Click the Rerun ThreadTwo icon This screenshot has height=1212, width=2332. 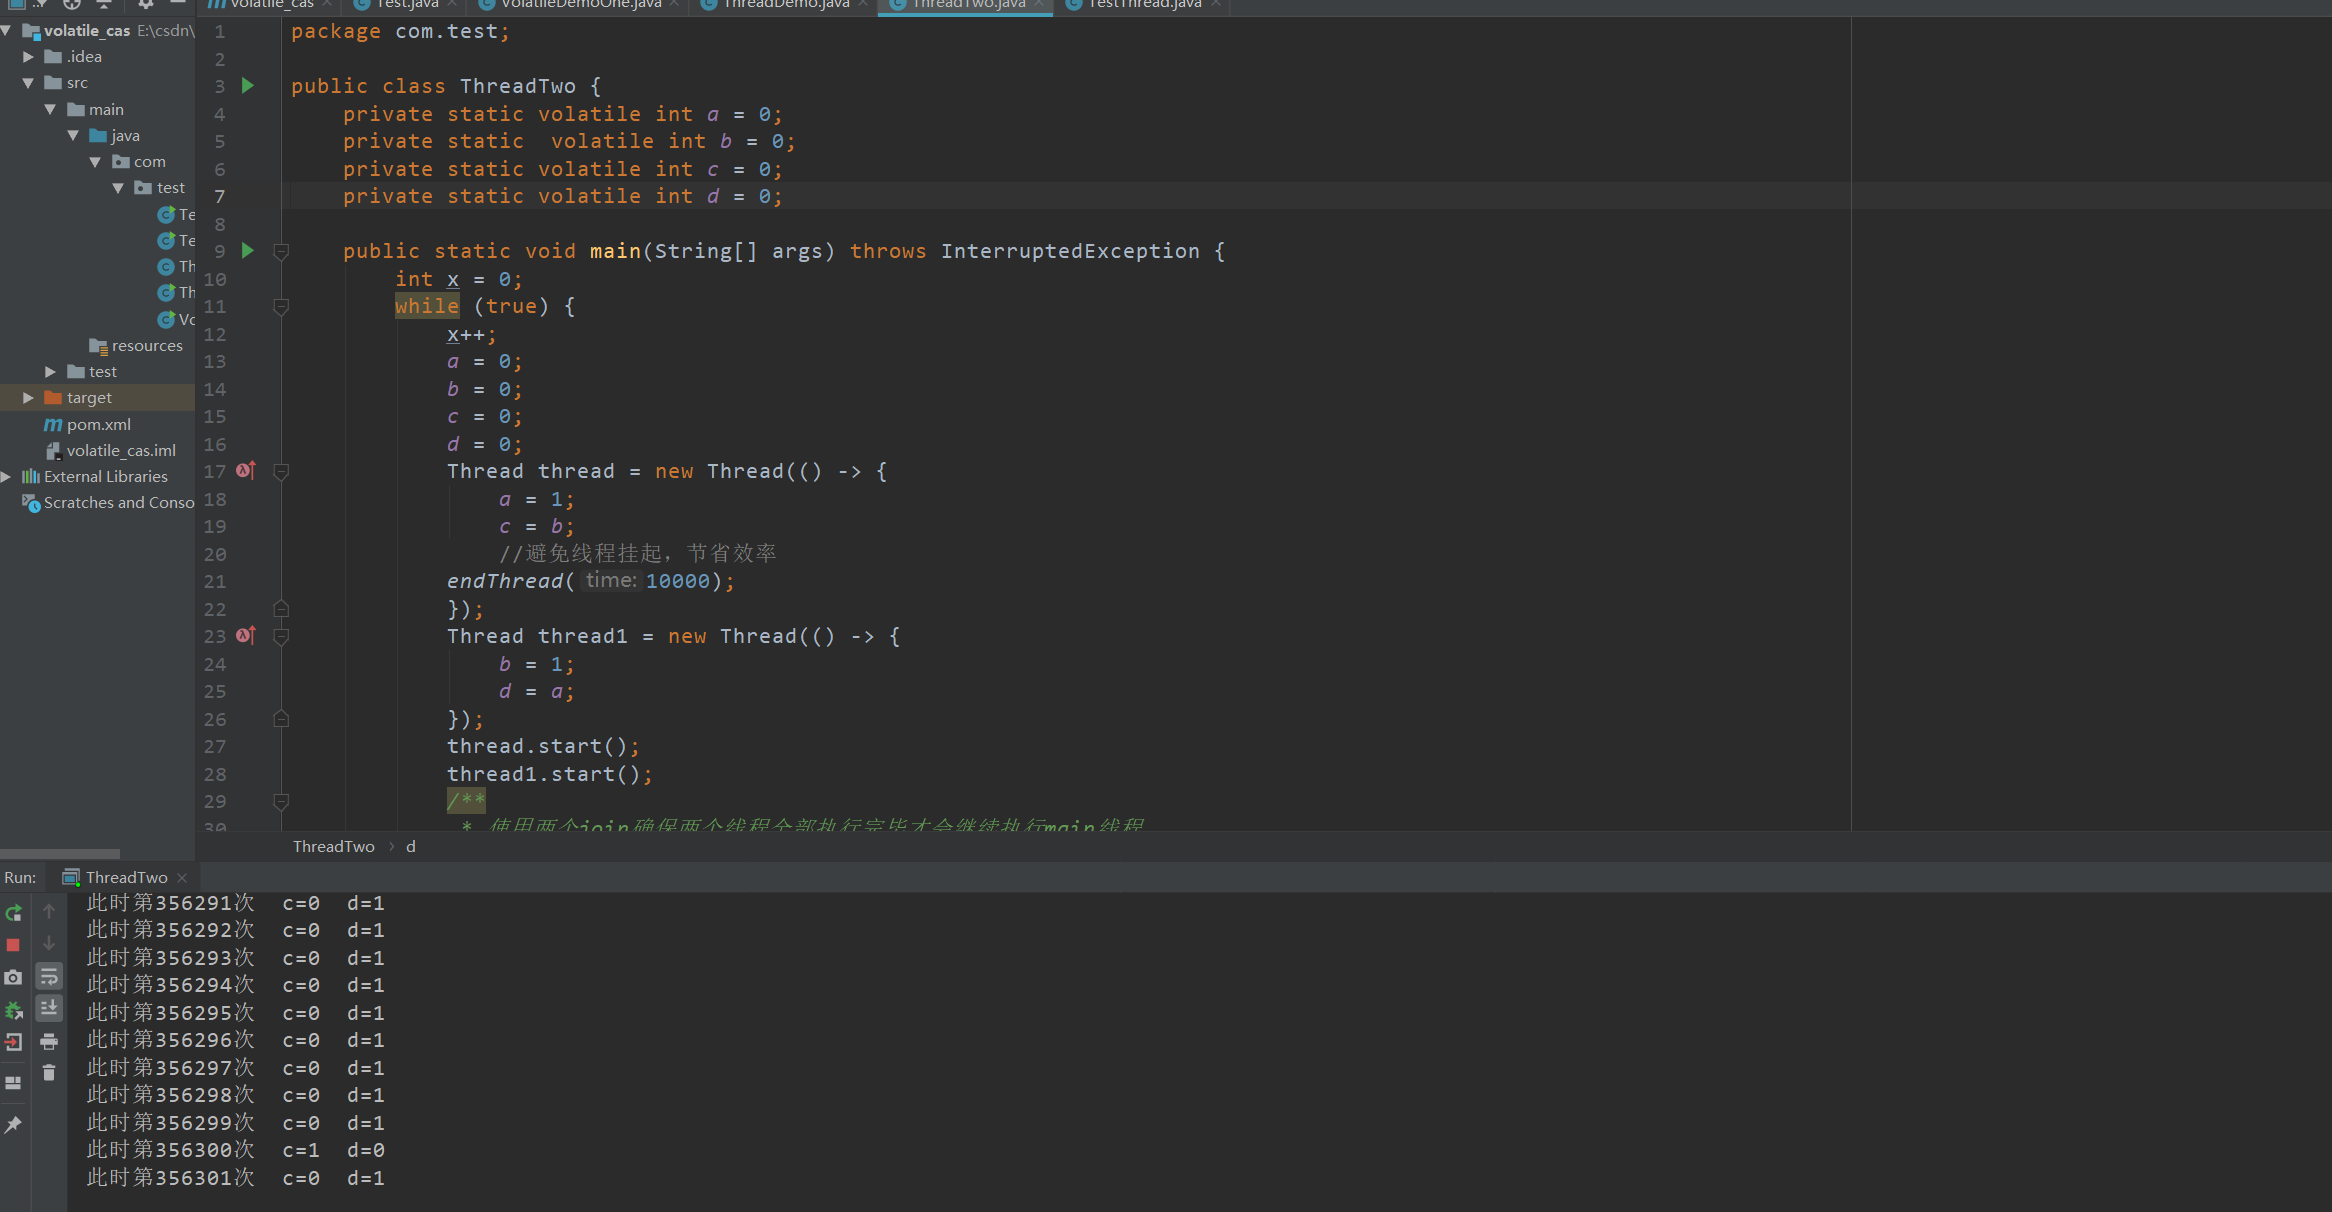[x=13, y=913]
